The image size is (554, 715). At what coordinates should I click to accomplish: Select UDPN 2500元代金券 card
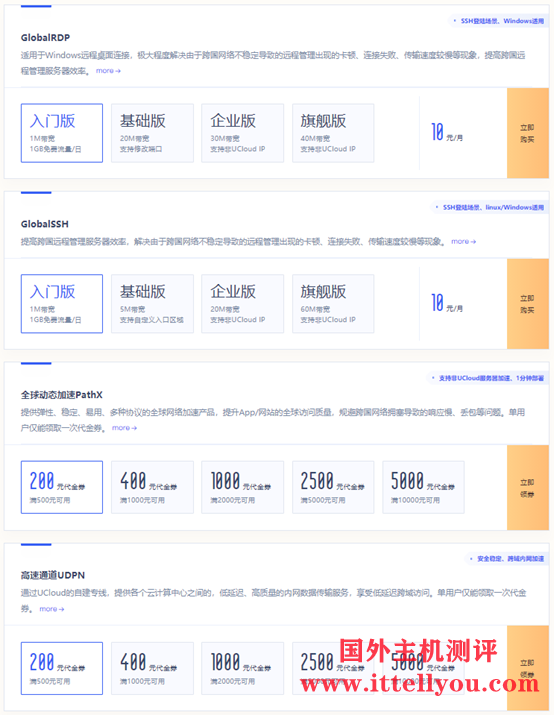tap(333, 668)
